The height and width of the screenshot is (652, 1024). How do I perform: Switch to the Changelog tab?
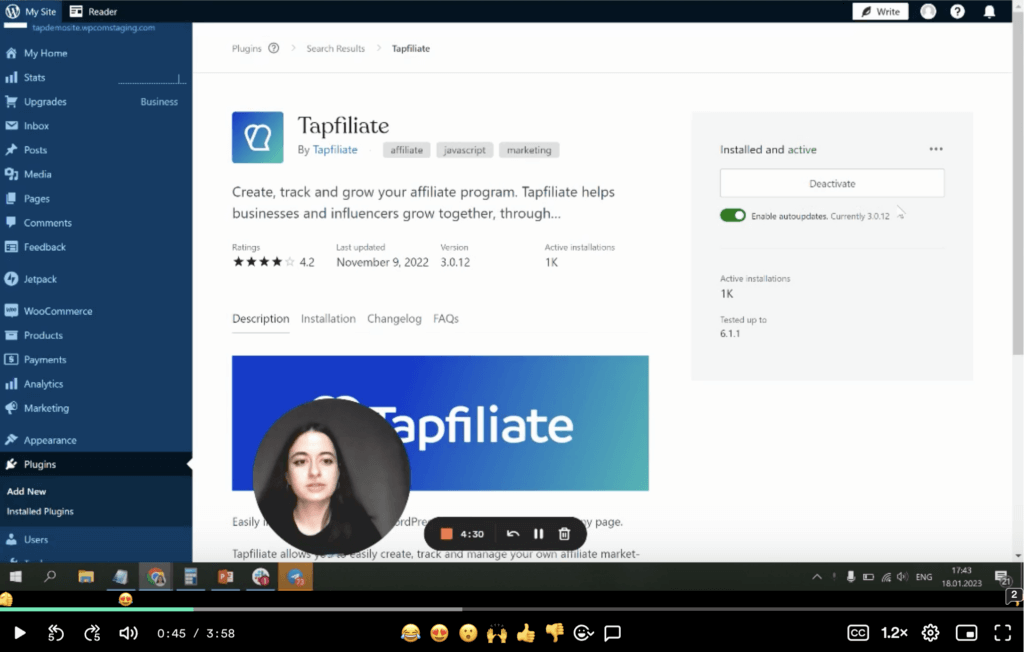394,318
